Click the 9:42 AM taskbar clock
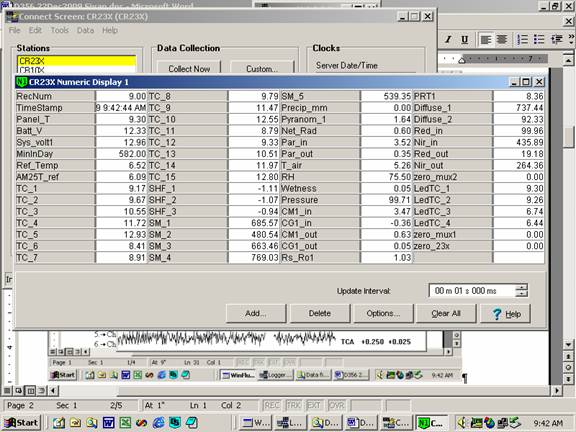This screenshot has height=432, width=576. [548, 423]
